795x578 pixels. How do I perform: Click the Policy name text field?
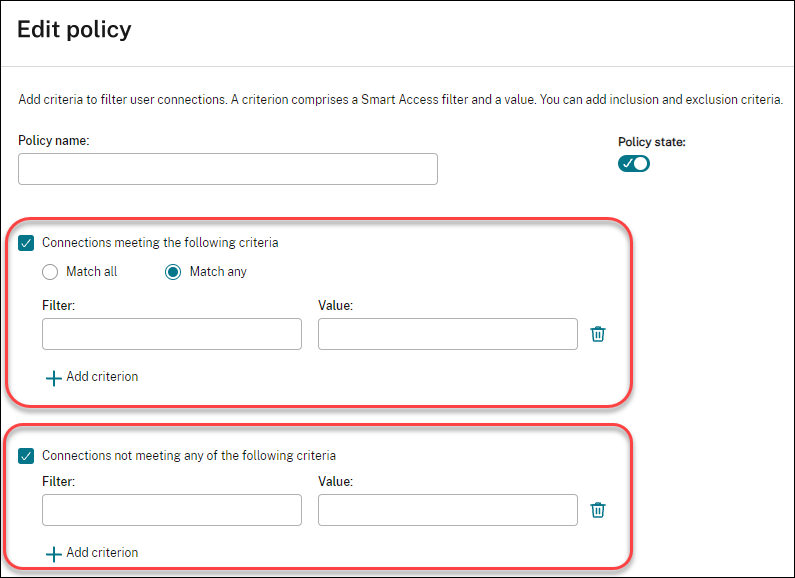point(227,169)
